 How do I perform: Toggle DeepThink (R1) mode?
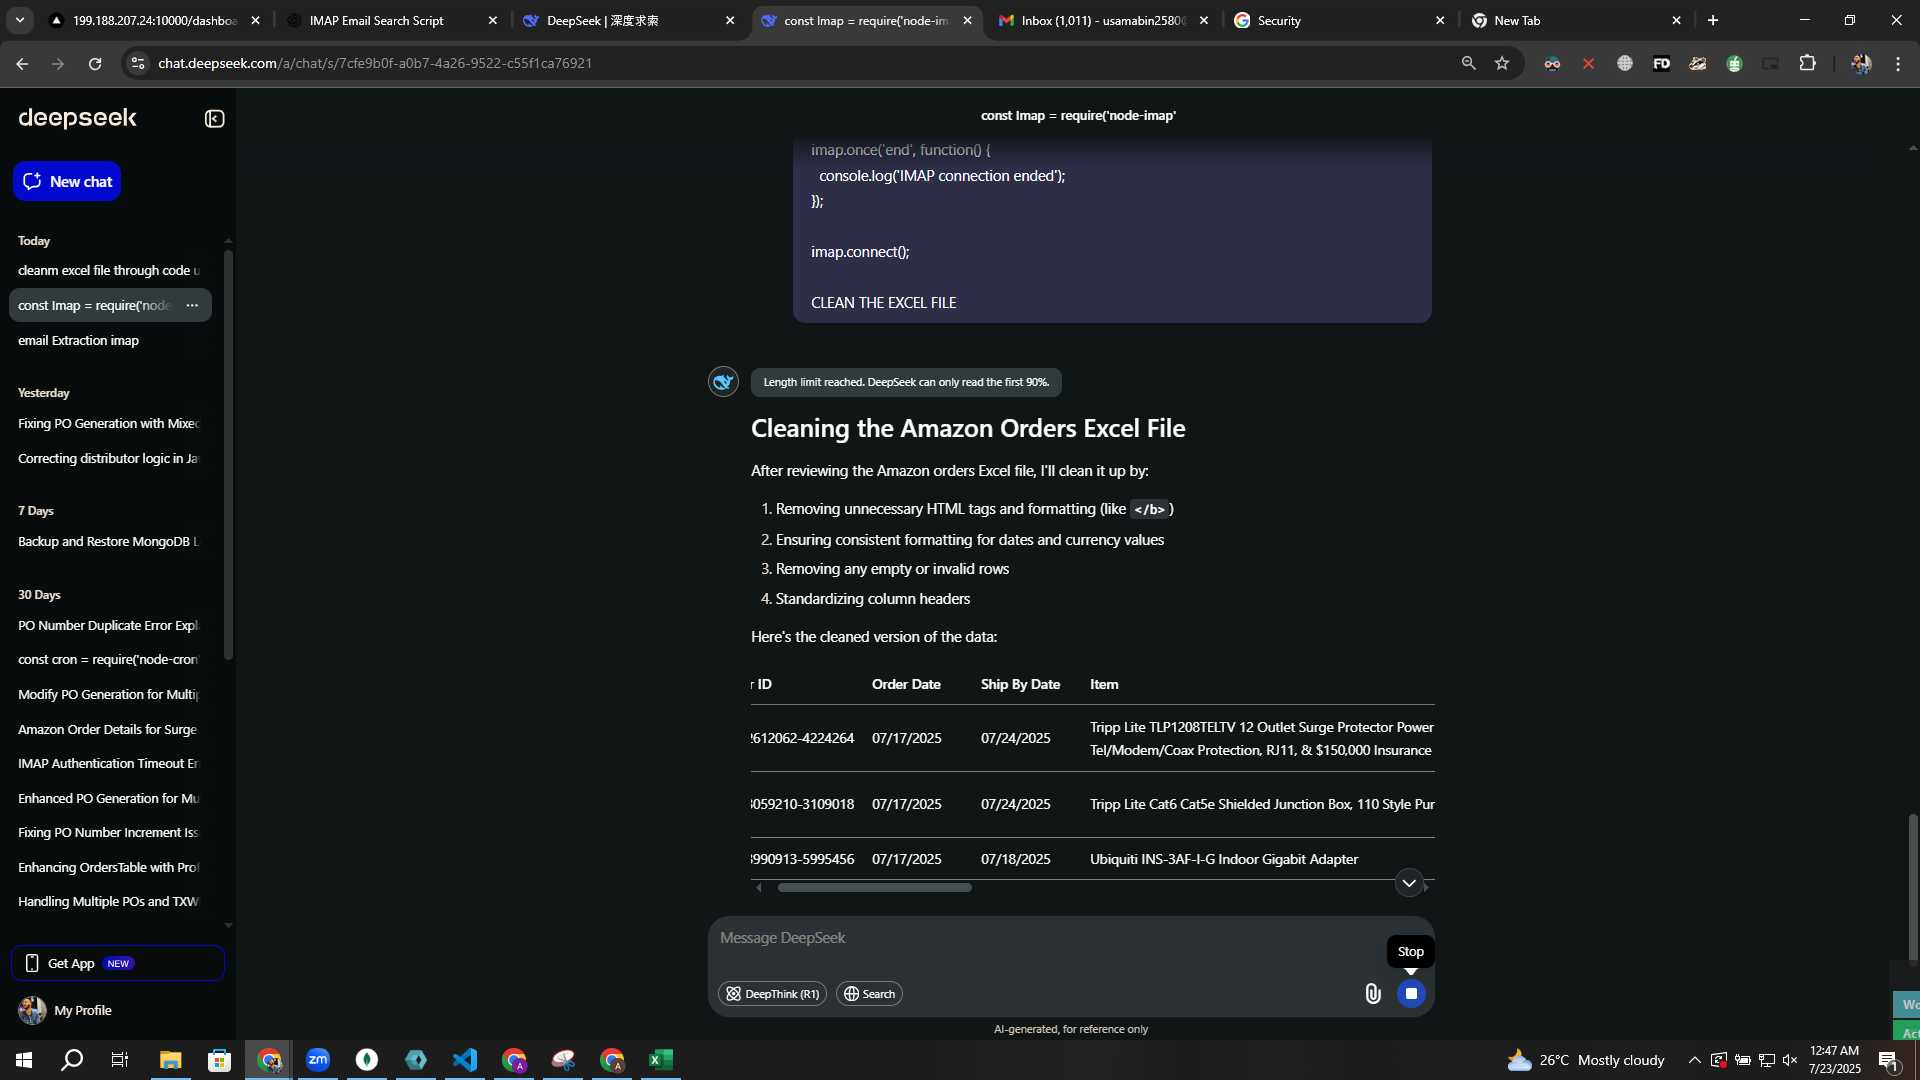pyautogui.click(x=772, y=993)
